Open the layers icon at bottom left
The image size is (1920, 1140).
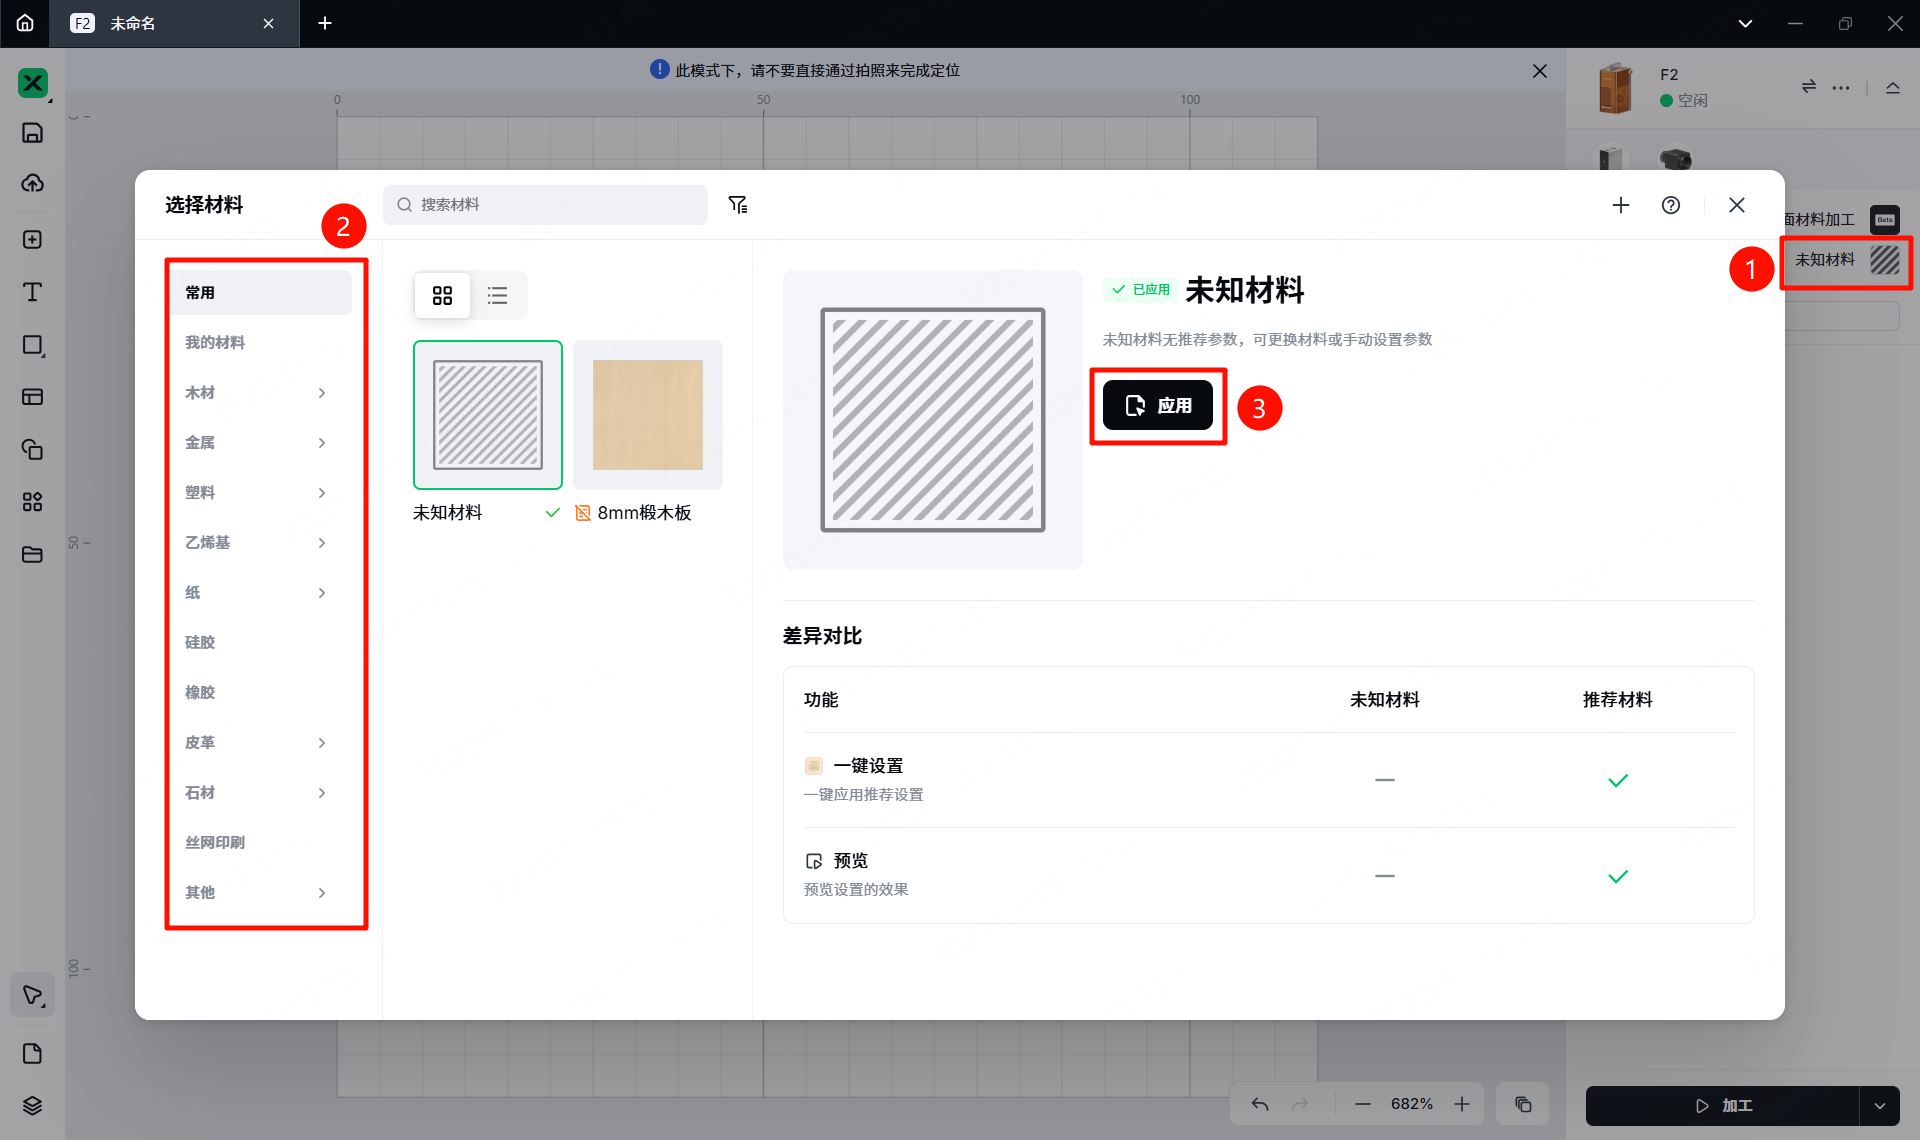coord(32,1105)
